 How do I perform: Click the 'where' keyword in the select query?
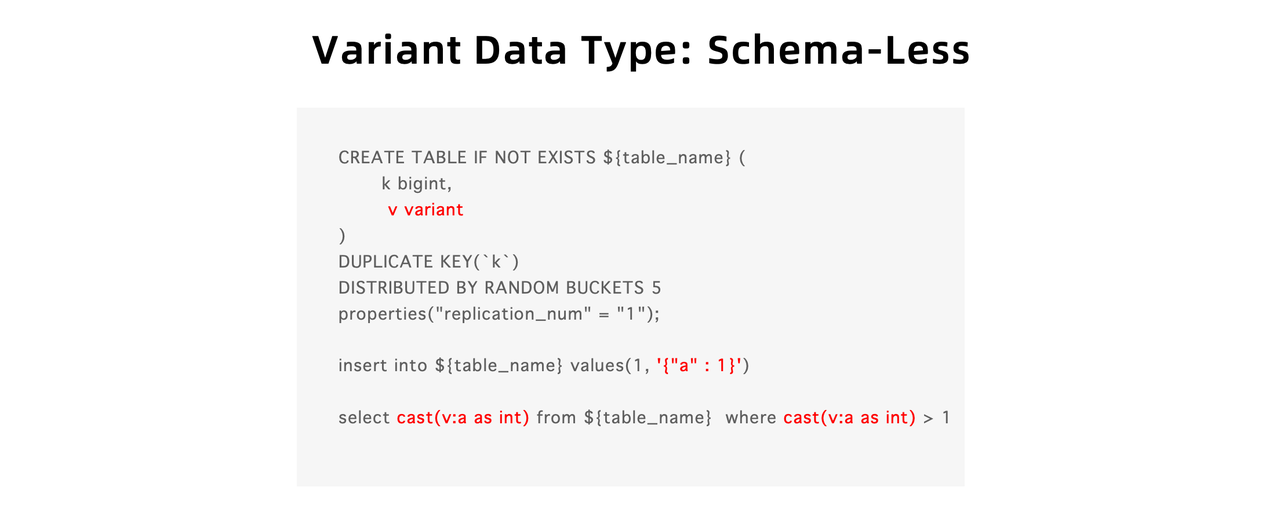[x=750, y=418]
